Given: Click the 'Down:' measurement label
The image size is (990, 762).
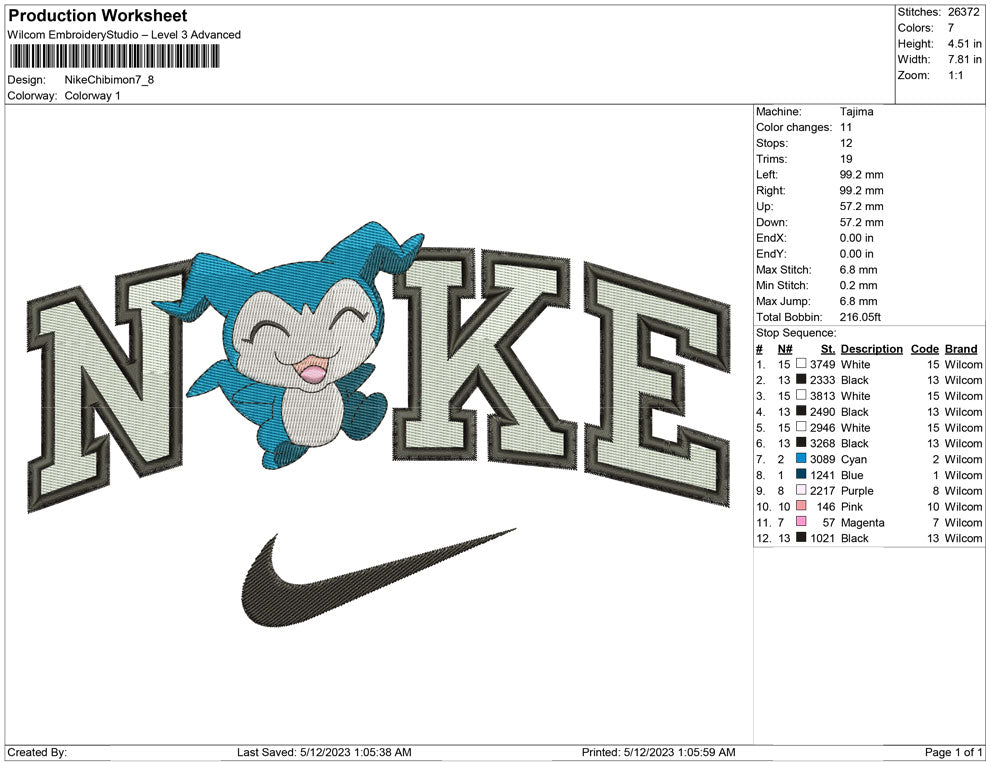Looking at the screenshot, I should (772, 222).
